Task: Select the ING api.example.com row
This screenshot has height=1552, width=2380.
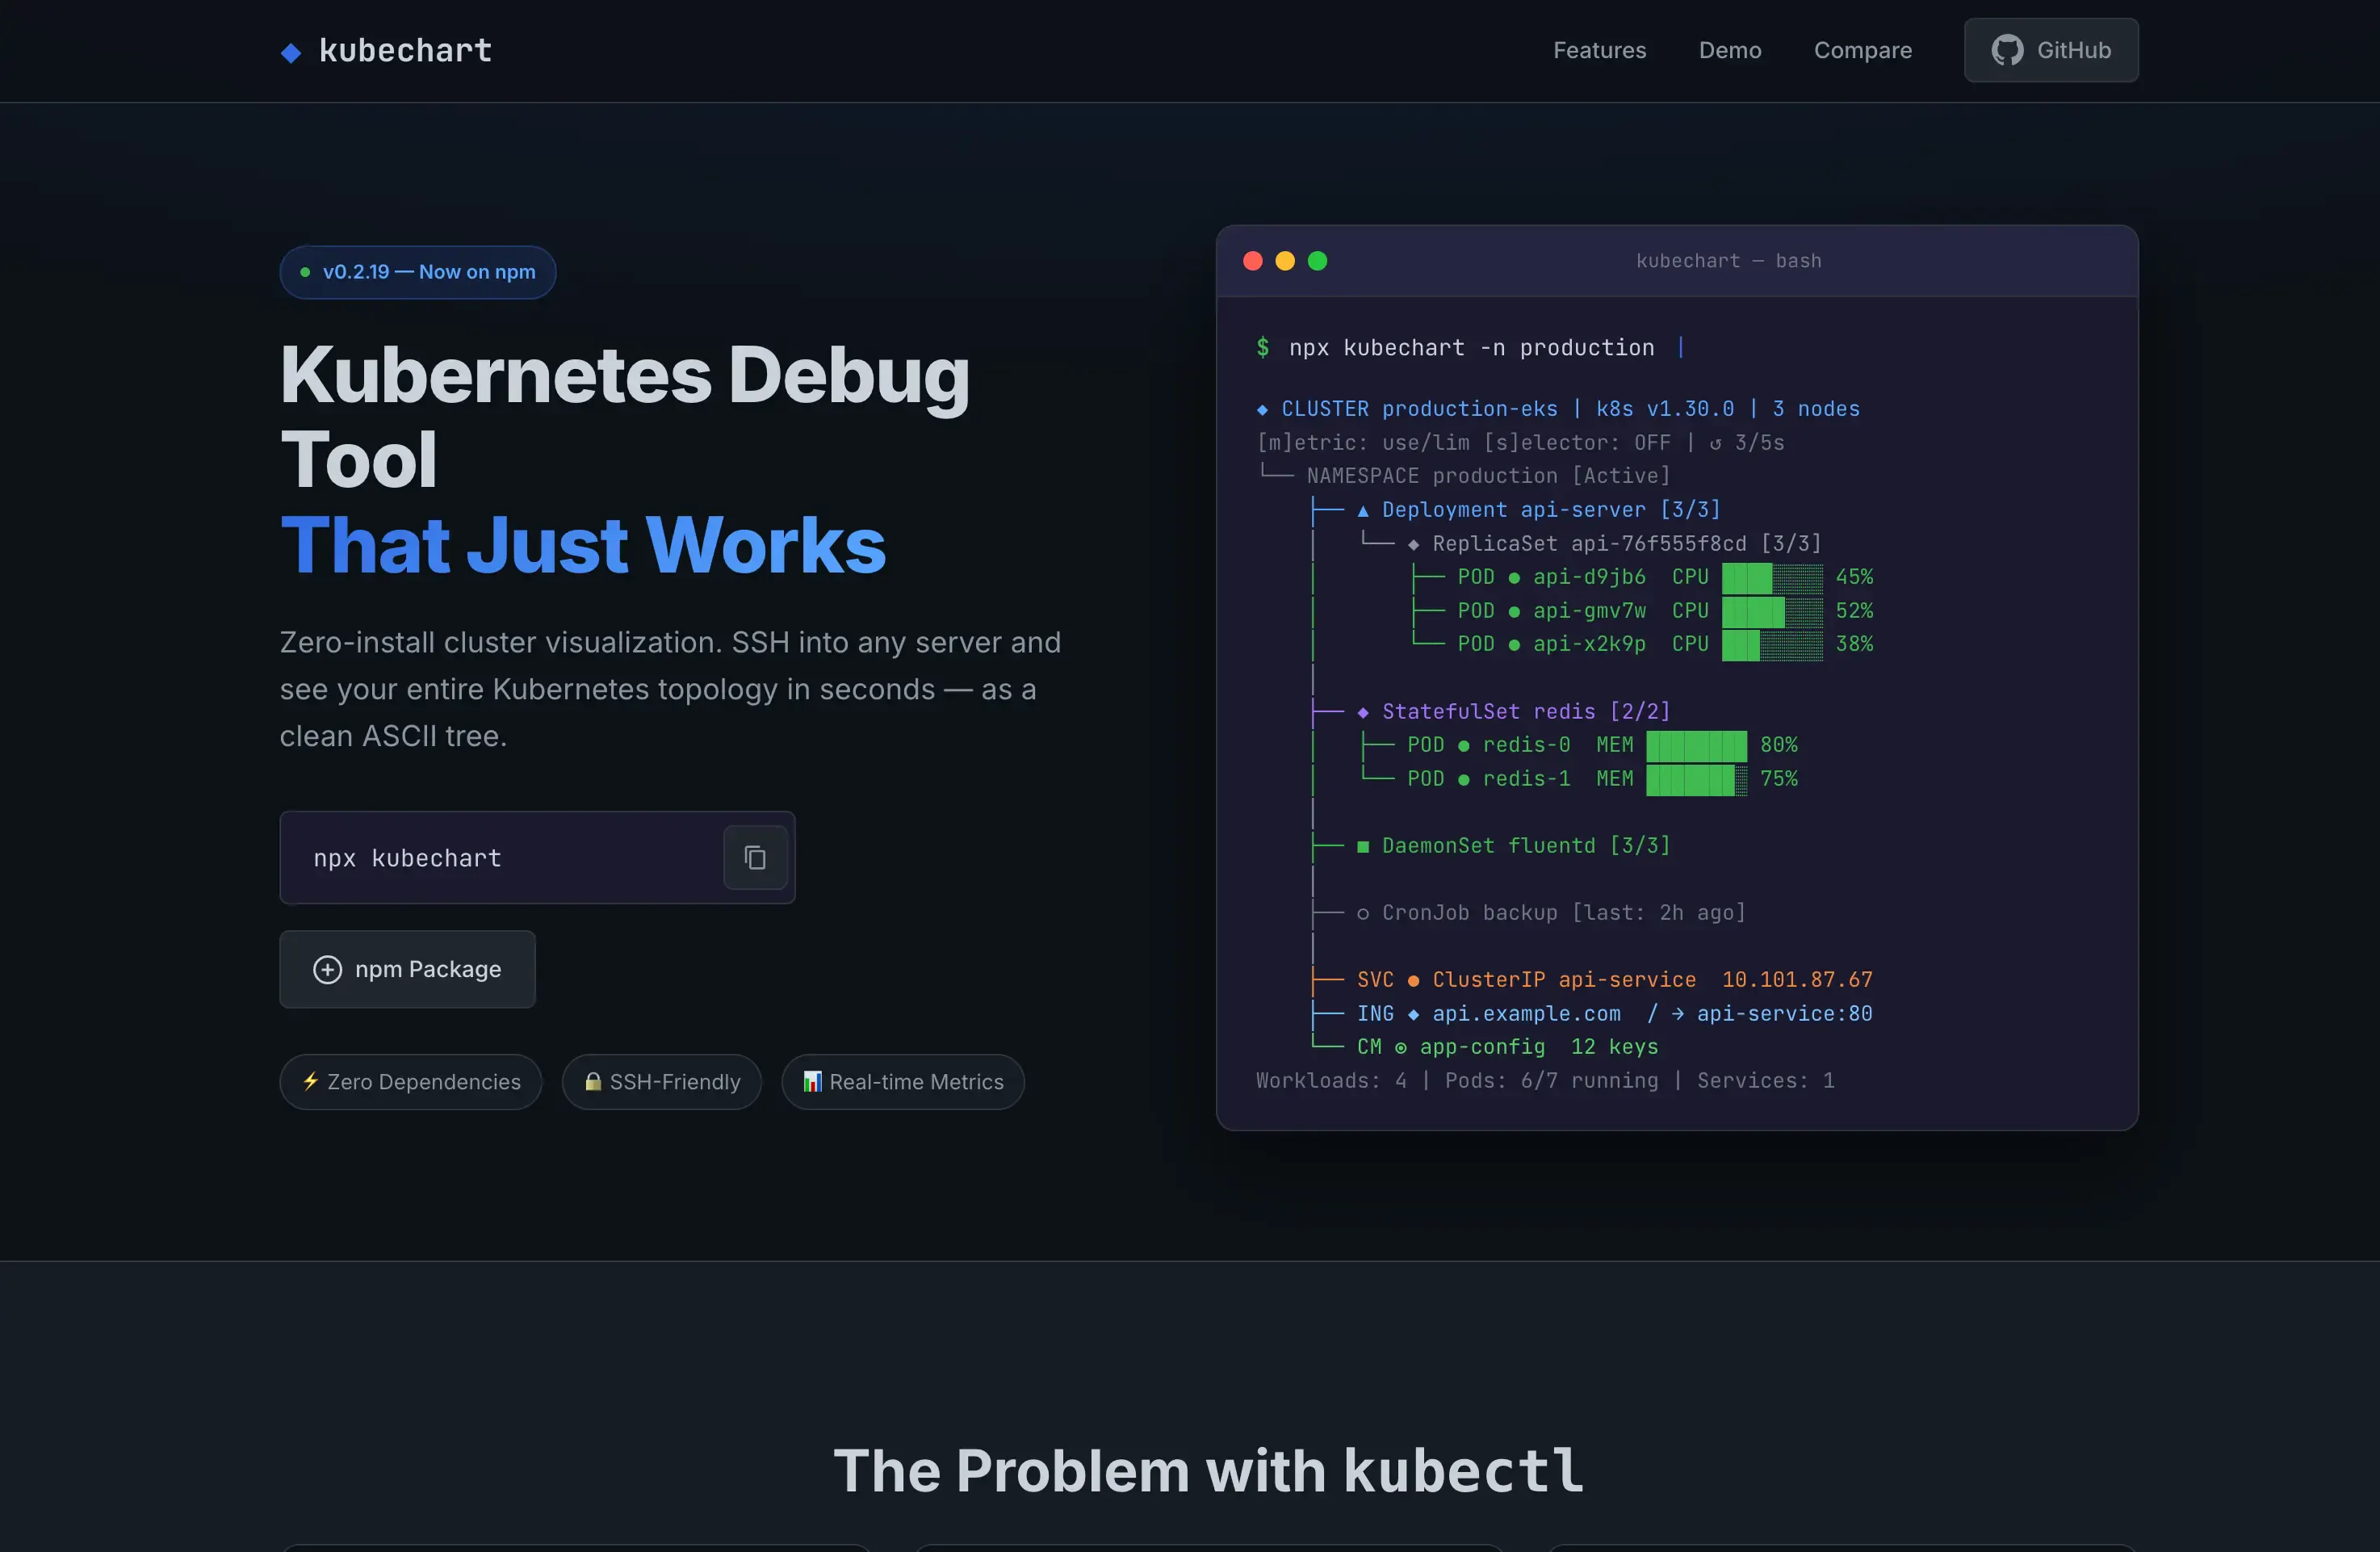Action: (1591, 1014)
